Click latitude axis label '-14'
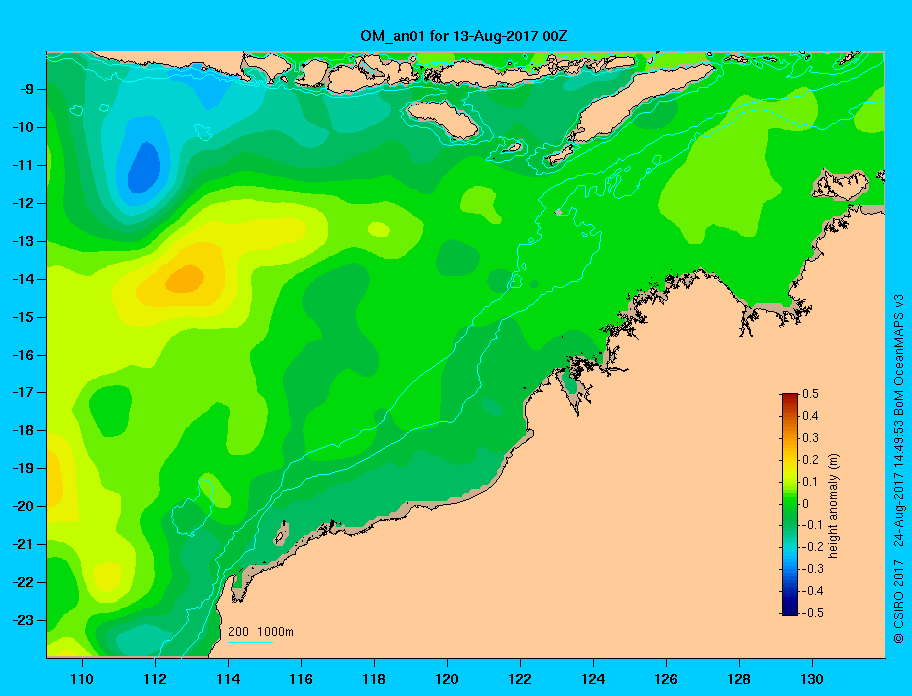 [x=22, y=279]
